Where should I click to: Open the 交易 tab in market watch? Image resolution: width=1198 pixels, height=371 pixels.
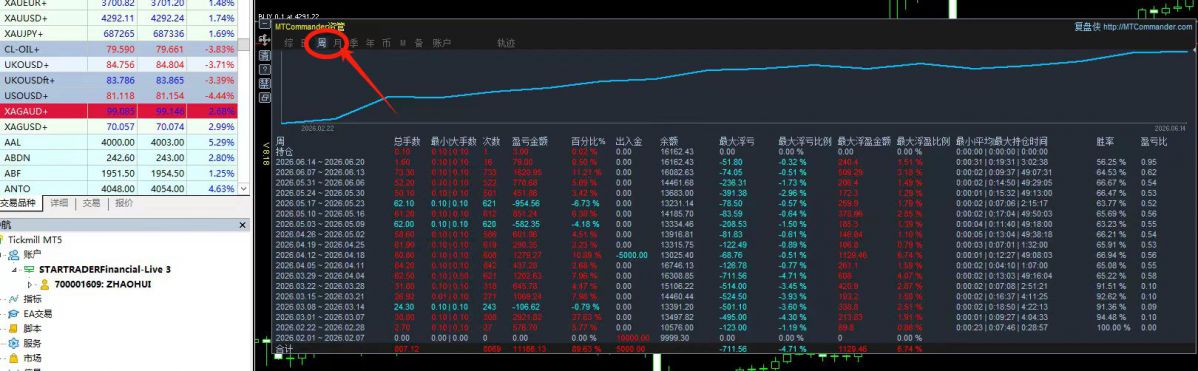pos(92,203)
